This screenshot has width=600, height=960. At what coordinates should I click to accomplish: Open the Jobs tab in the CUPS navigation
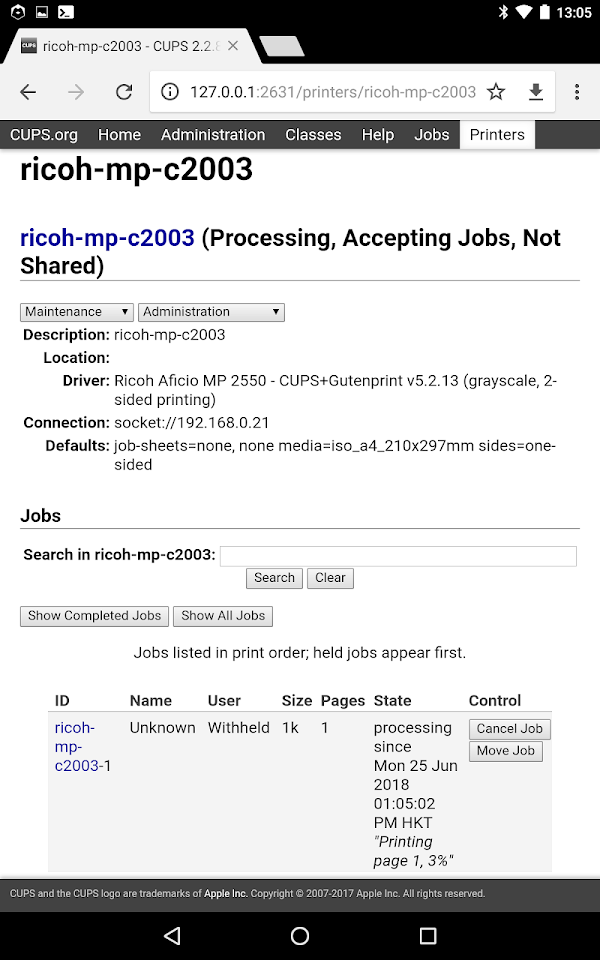point(432,135)
